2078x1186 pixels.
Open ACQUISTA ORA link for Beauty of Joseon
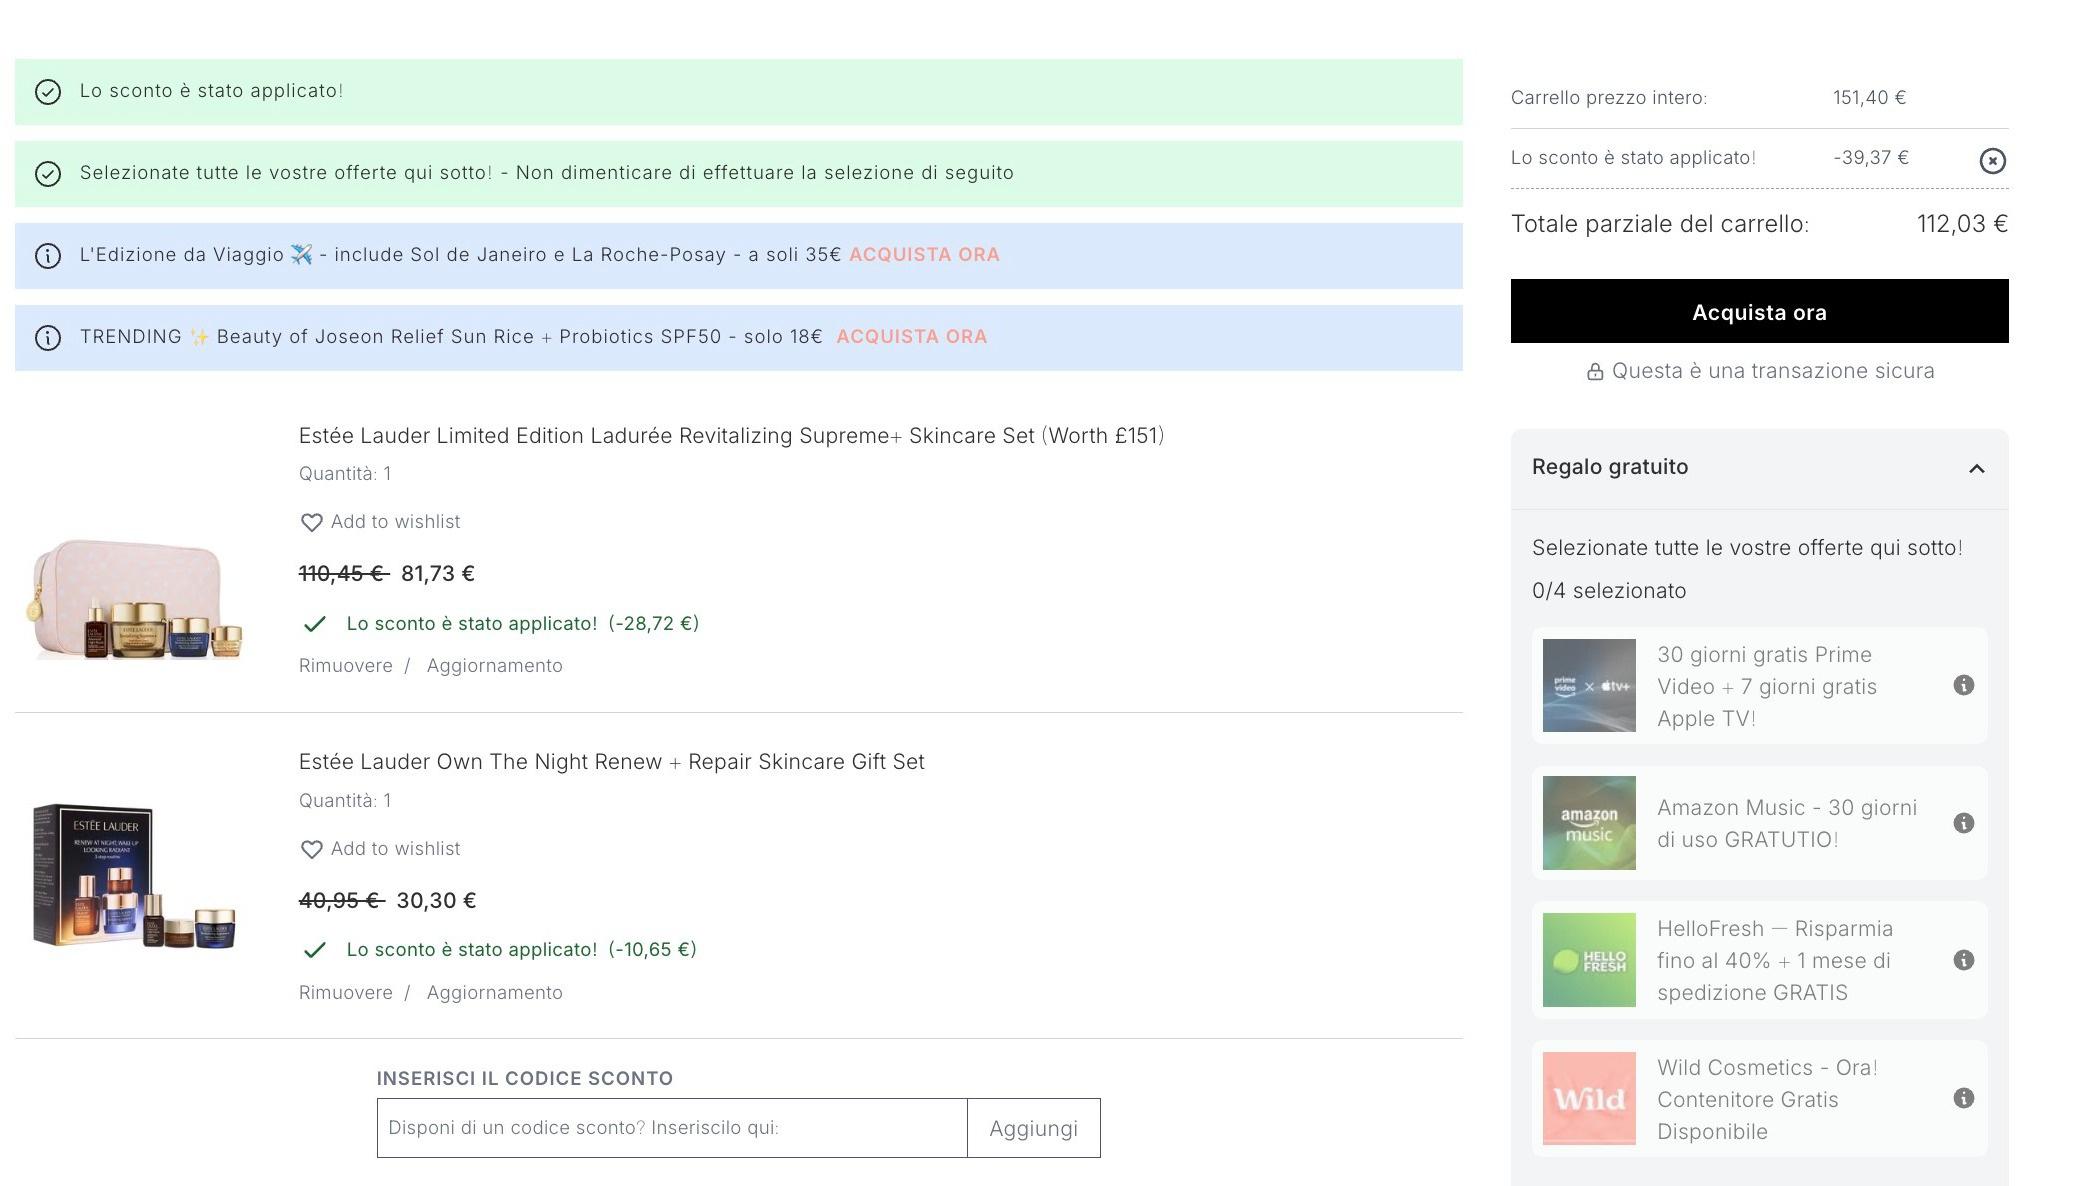[911, 337]
